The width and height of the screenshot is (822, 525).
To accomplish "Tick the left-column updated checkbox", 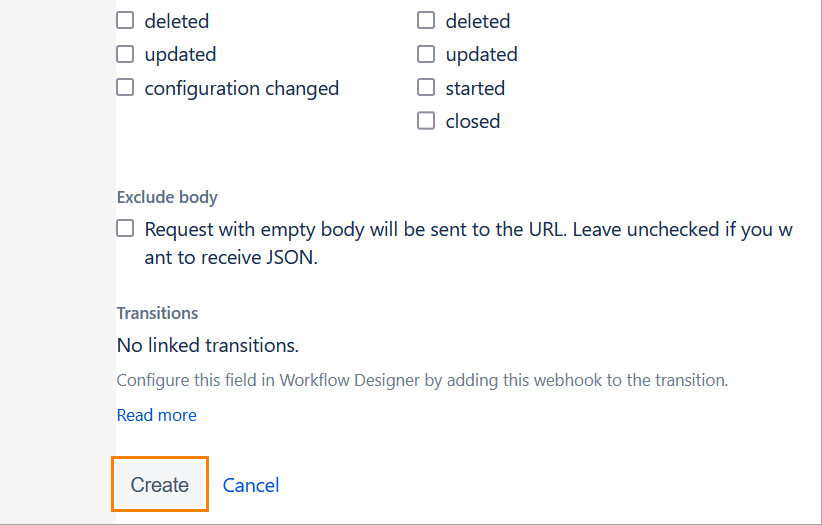I will click(x=125, y=54).
